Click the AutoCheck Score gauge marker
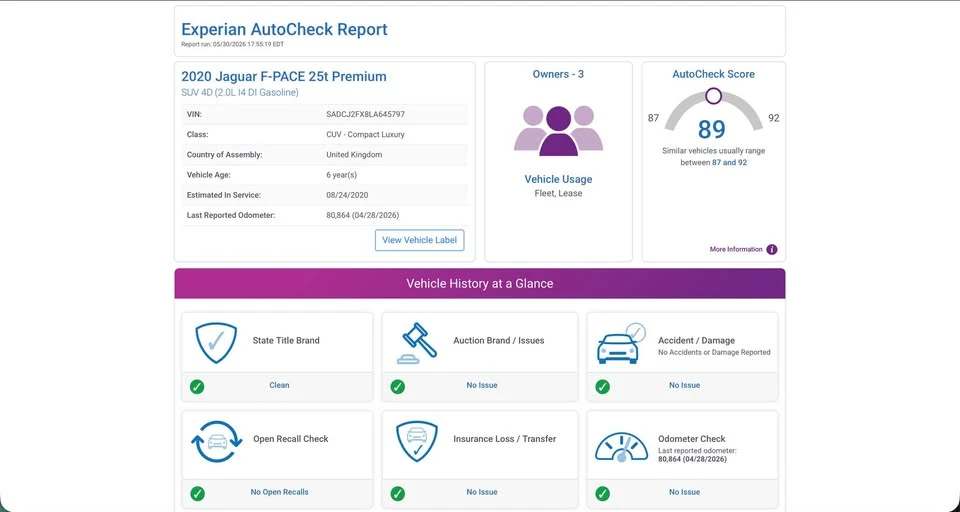This screenshot has height=512, width=960. pos(713,96)
